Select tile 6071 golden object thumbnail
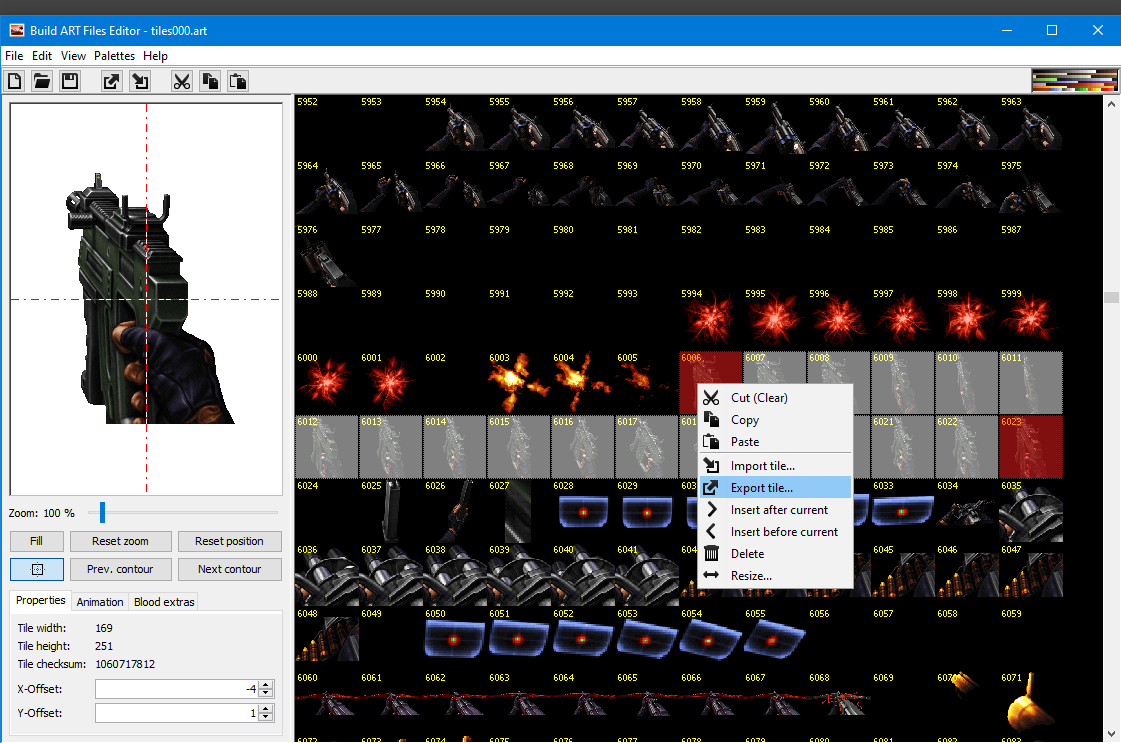The width and height of the screenshot is (1121, 743). [1030, 702]
